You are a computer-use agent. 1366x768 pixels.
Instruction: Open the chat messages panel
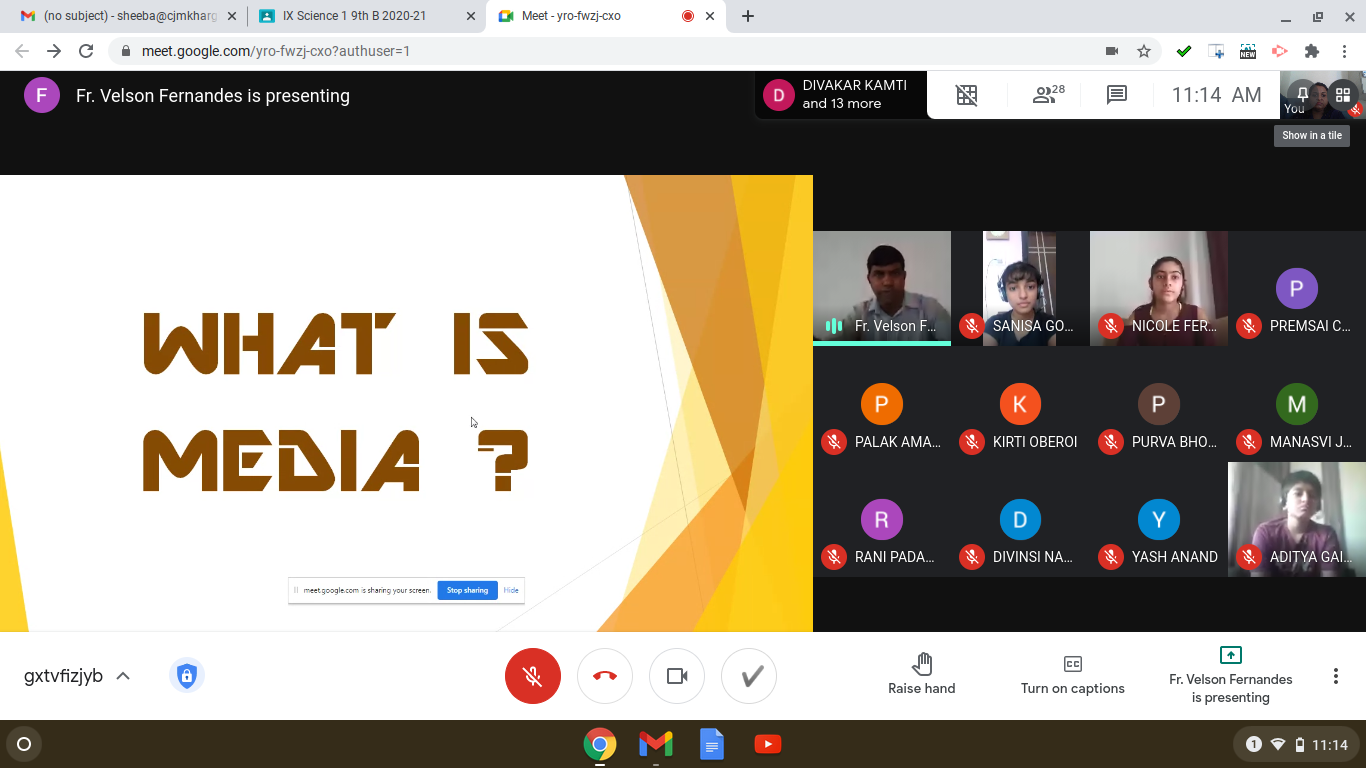click(1117, 95)
